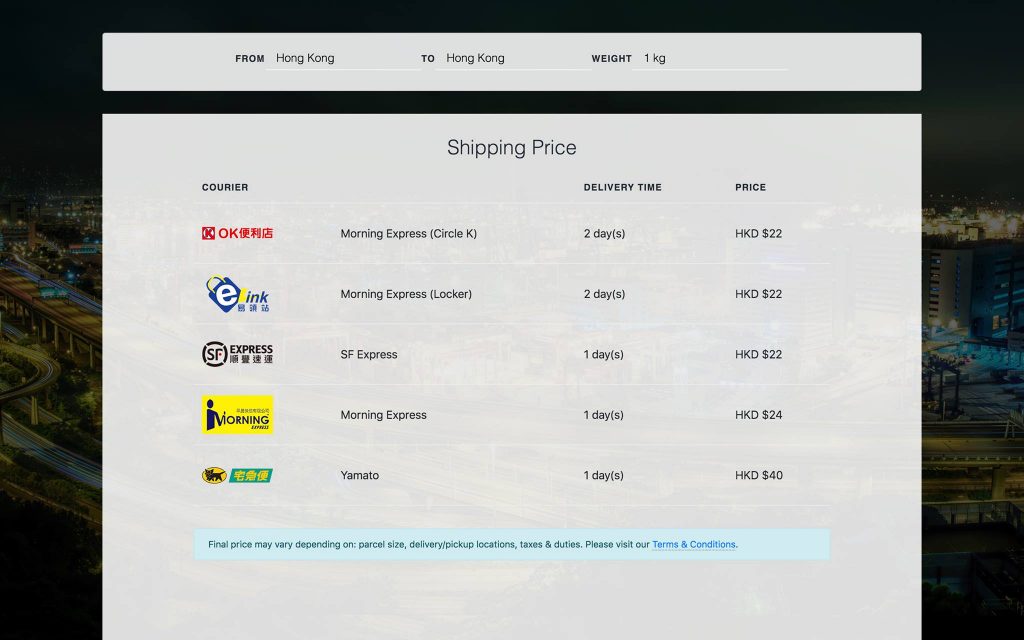
Task: Click the FROM label
Action: coord(249,59)
